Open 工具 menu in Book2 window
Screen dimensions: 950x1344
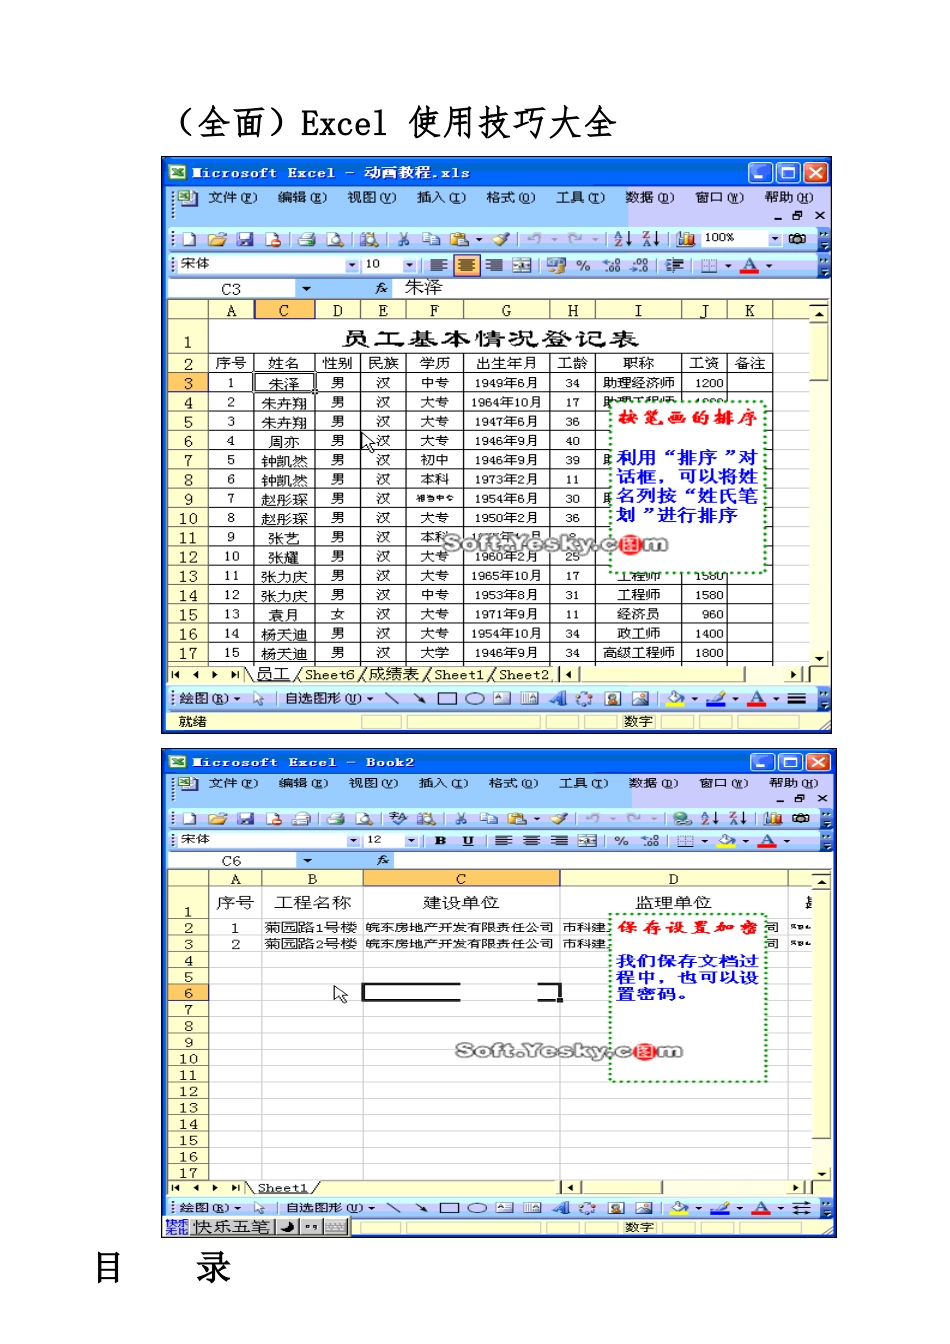pyautogui.click(x=582, y=783)
